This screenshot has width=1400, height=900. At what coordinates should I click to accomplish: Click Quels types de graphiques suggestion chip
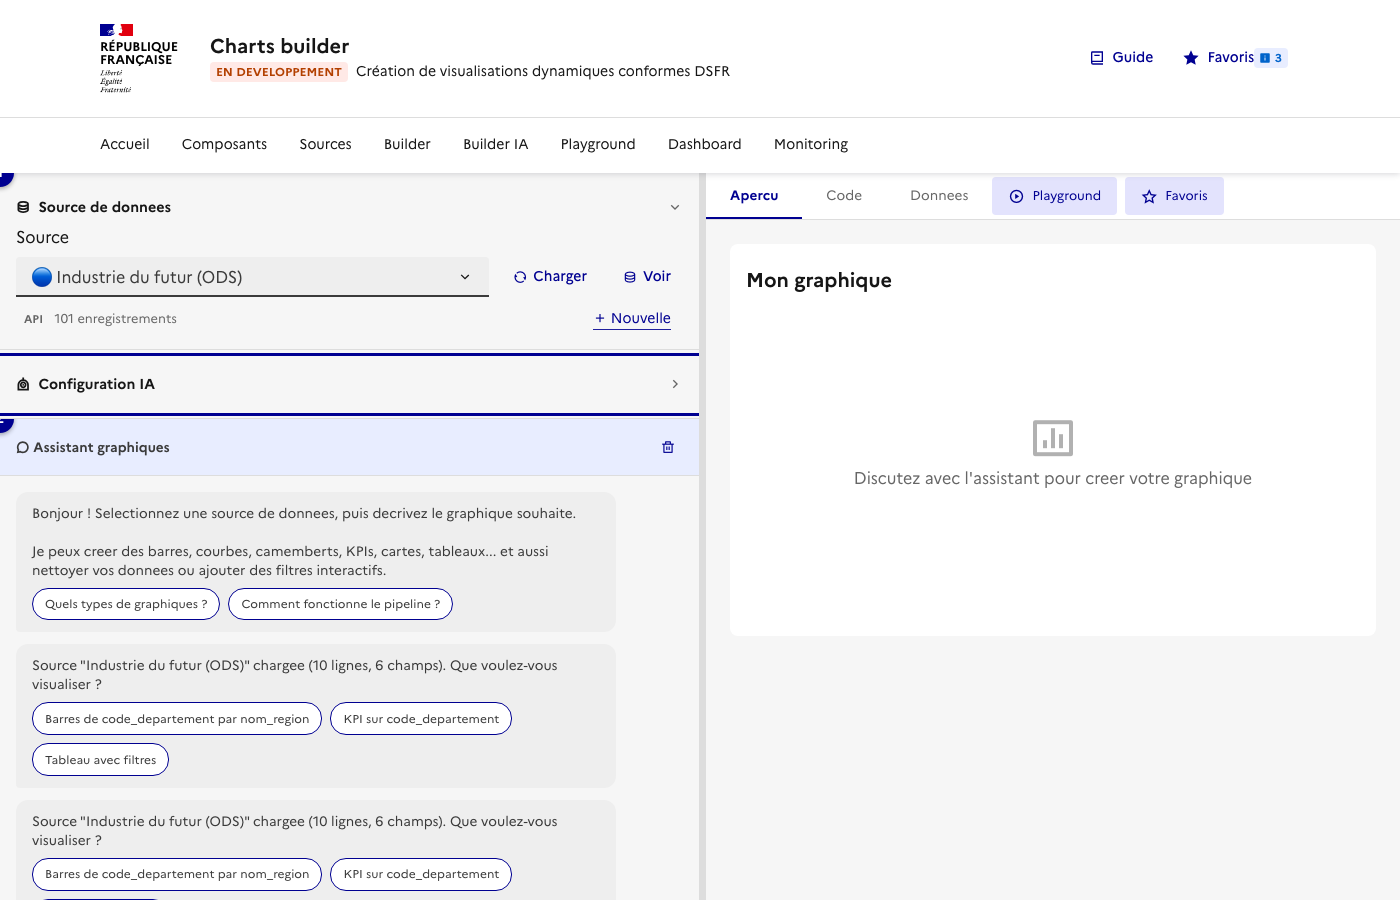tap(125, 604)
